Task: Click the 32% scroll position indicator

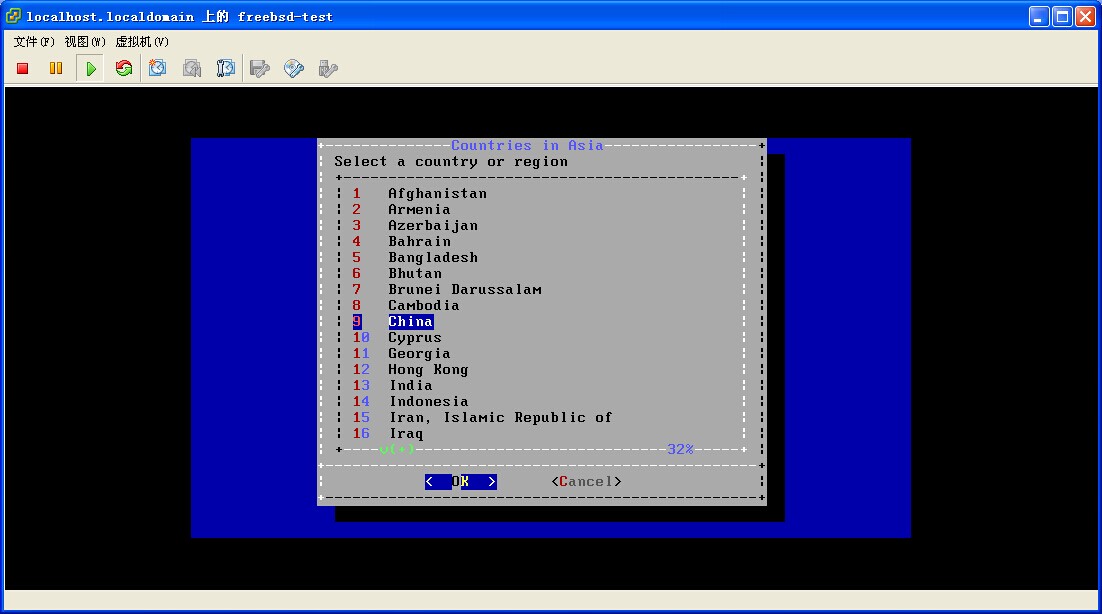Action: (680, 449)
